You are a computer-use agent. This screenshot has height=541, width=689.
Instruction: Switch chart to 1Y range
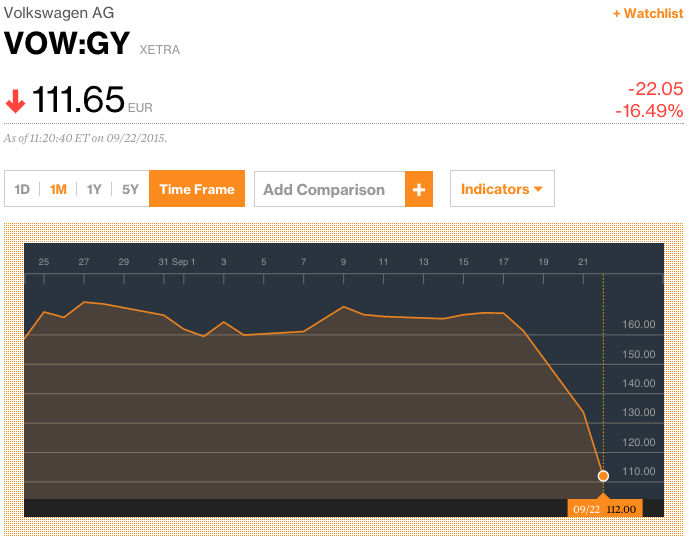pyautogui.click(x=94, y=189)
